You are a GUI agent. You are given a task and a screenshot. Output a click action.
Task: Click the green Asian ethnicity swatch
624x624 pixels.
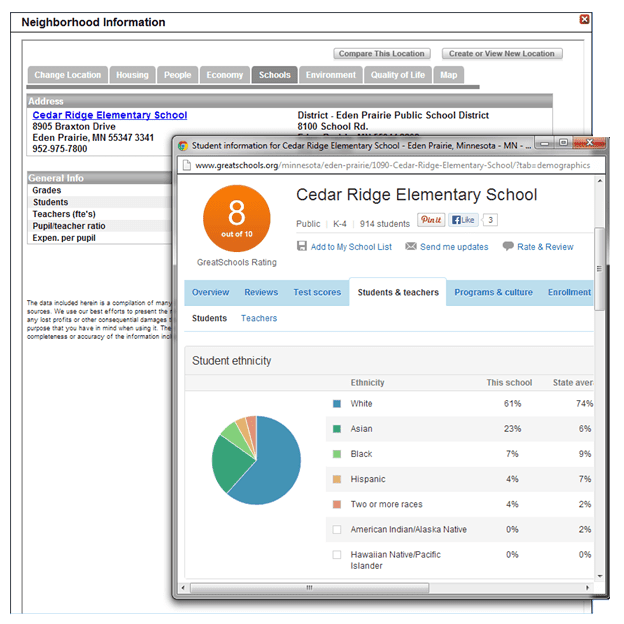(337, 429)
